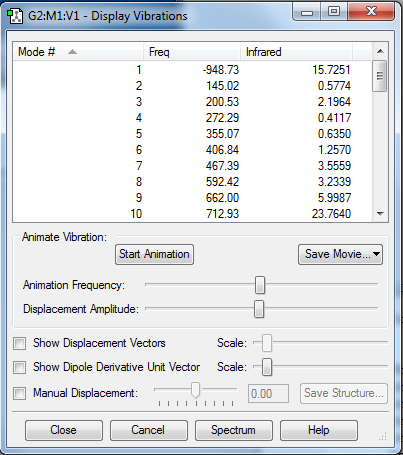Open the Spectrum button
This screenshot has width=403, height=455.
pos(233,430)
